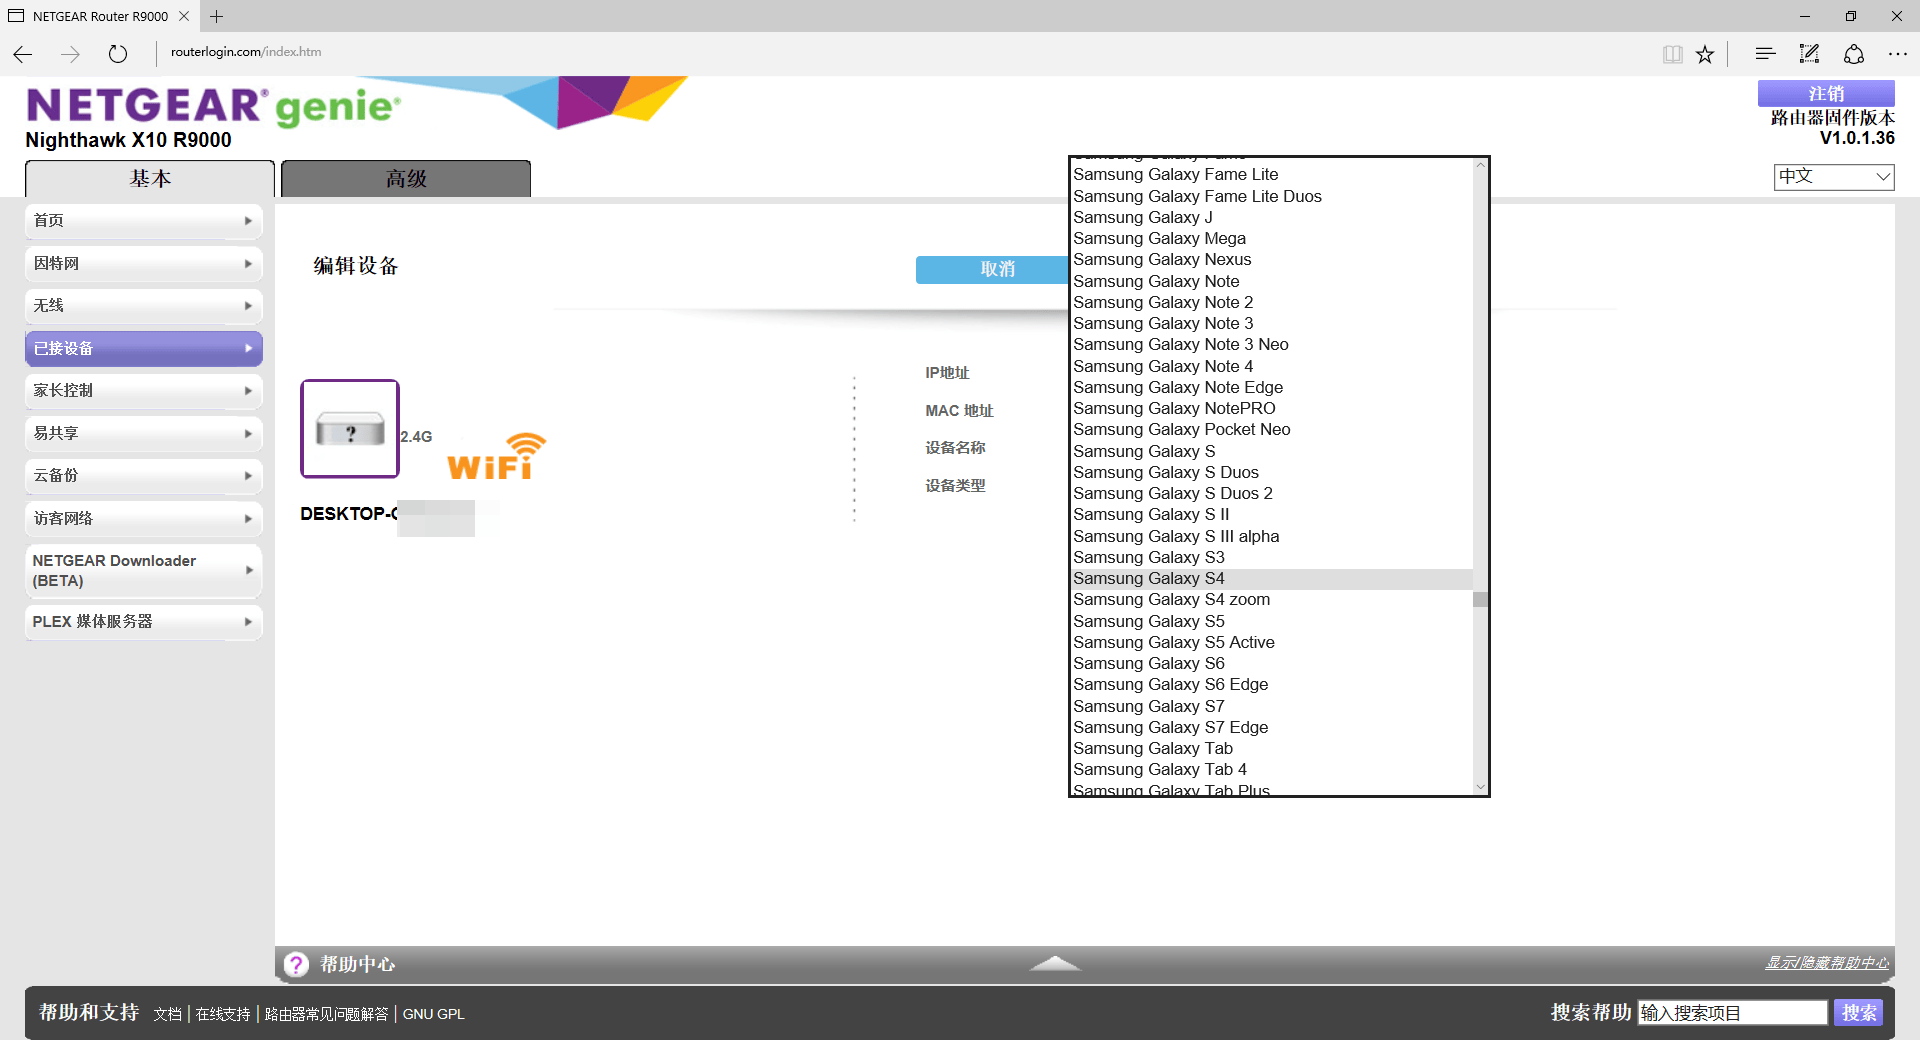Open the browser hub icon
Screen dimensions: 1920x1040
point(1765,54)
